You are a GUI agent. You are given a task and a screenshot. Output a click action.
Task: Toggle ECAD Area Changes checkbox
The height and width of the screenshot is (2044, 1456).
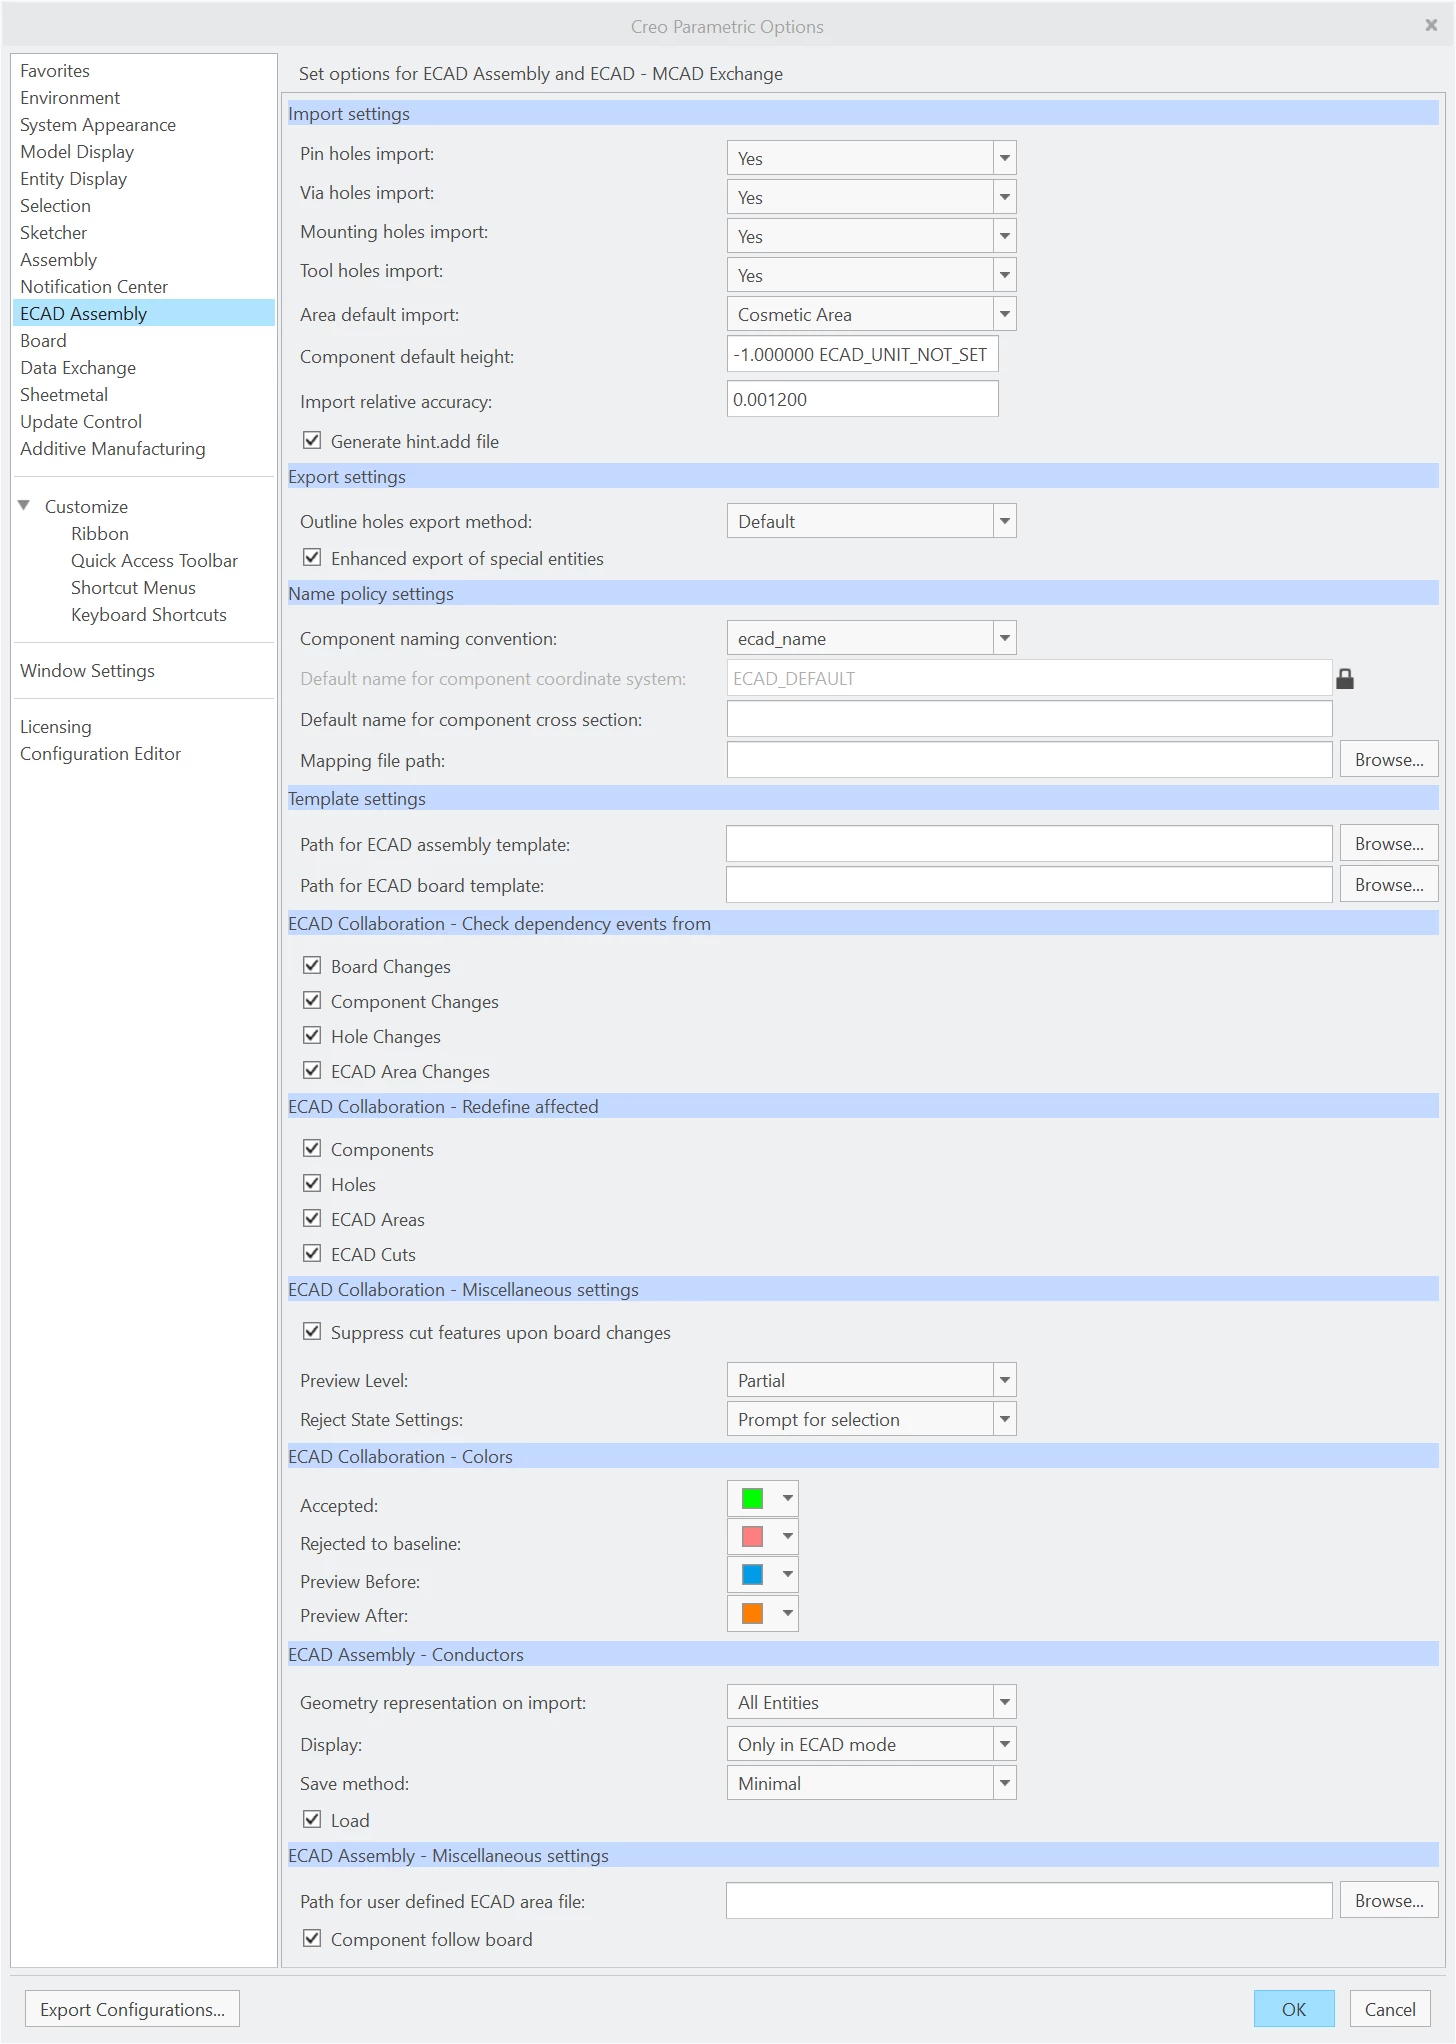point(312,1071)
